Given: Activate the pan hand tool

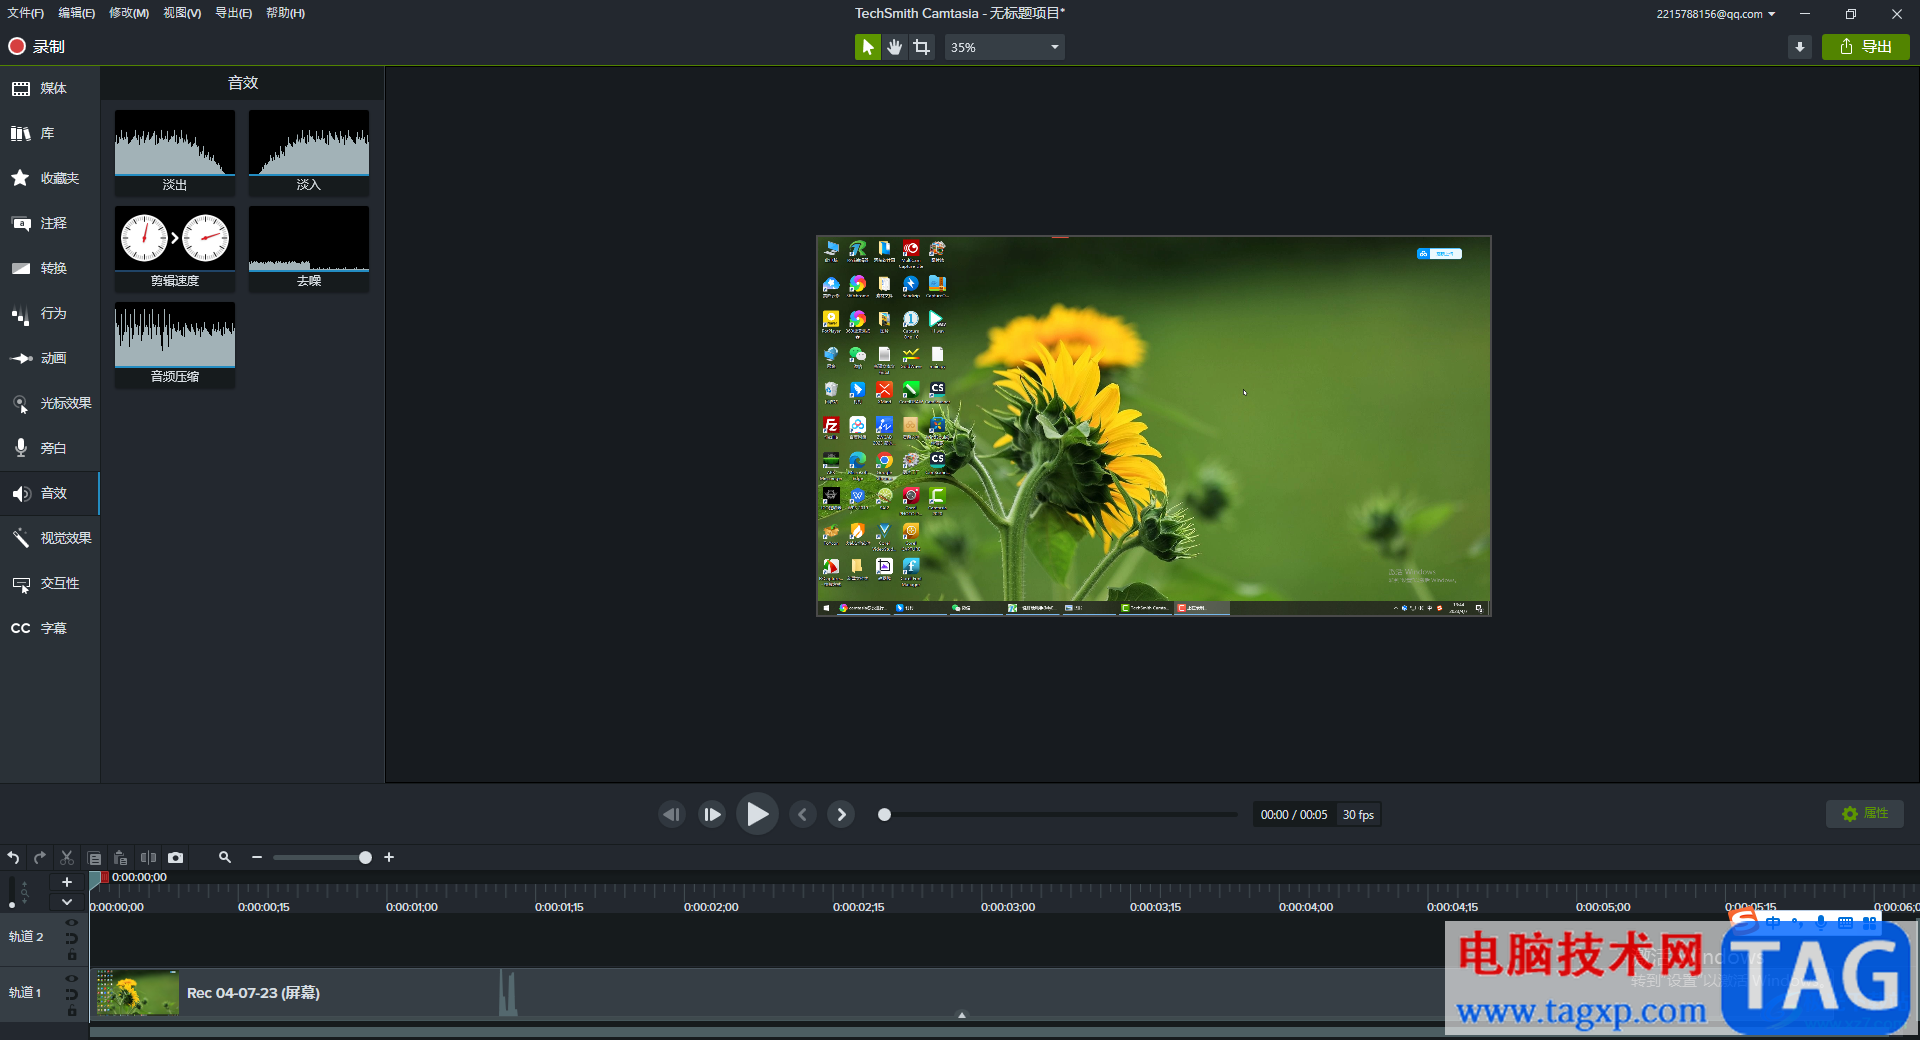Looking at the screenshot, I should [x=895, y=47].
